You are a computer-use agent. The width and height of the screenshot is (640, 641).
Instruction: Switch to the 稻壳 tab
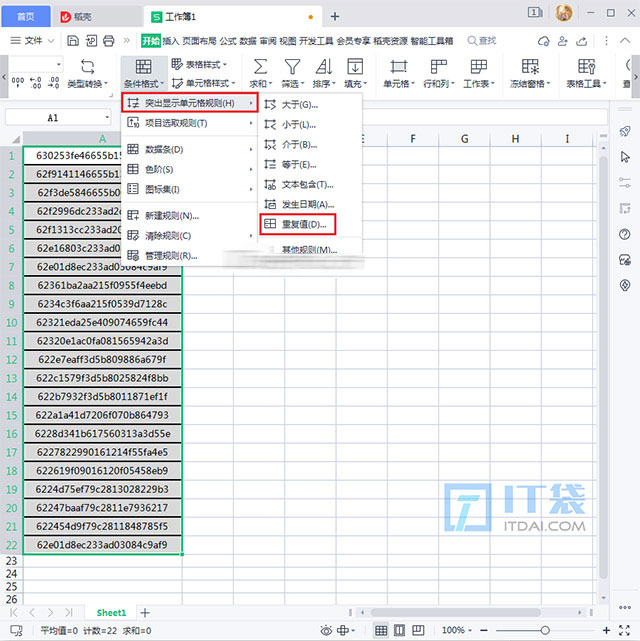click(x=96, y=16)
